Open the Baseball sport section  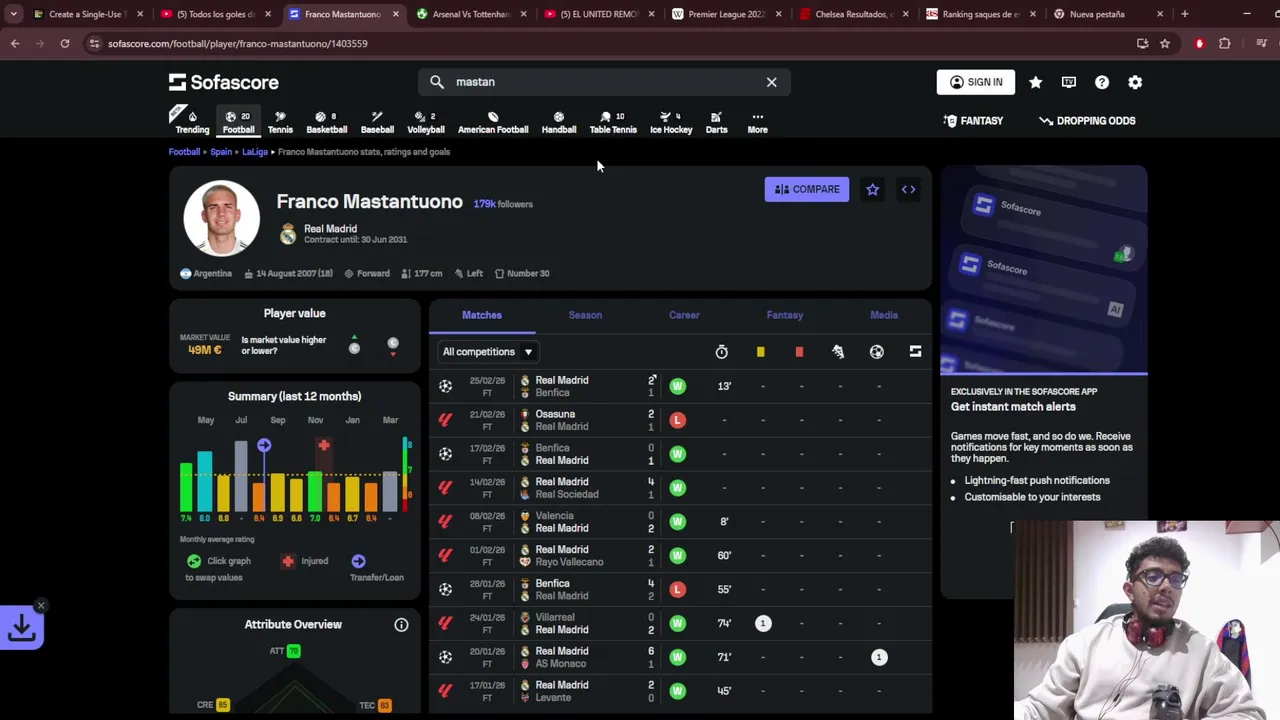377,121
